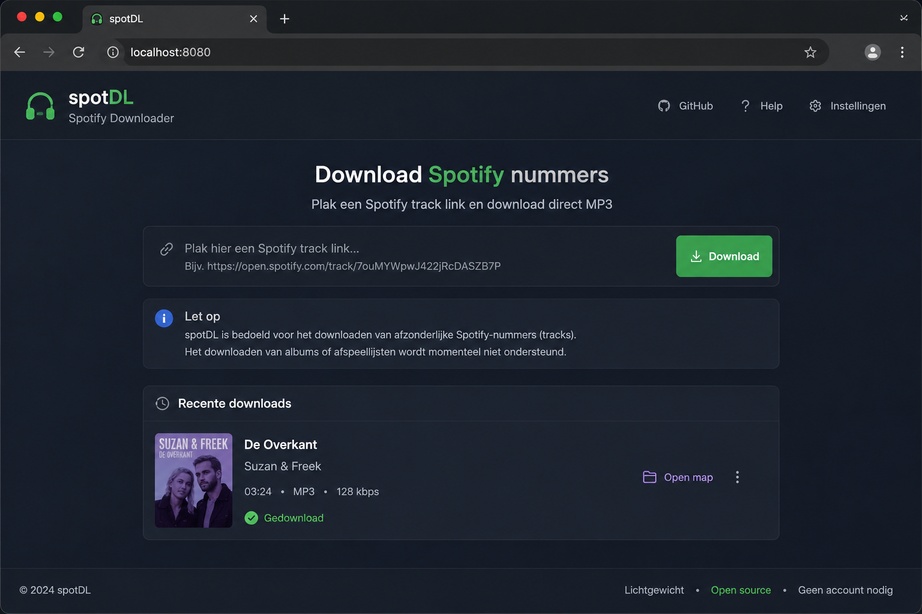
Task: Select the spotDL browser tab
Action: 175,19
